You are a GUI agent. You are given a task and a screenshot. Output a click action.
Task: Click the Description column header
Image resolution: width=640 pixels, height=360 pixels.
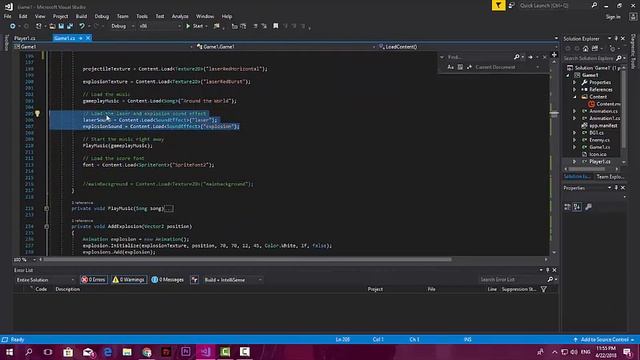[x=68, y=289]
